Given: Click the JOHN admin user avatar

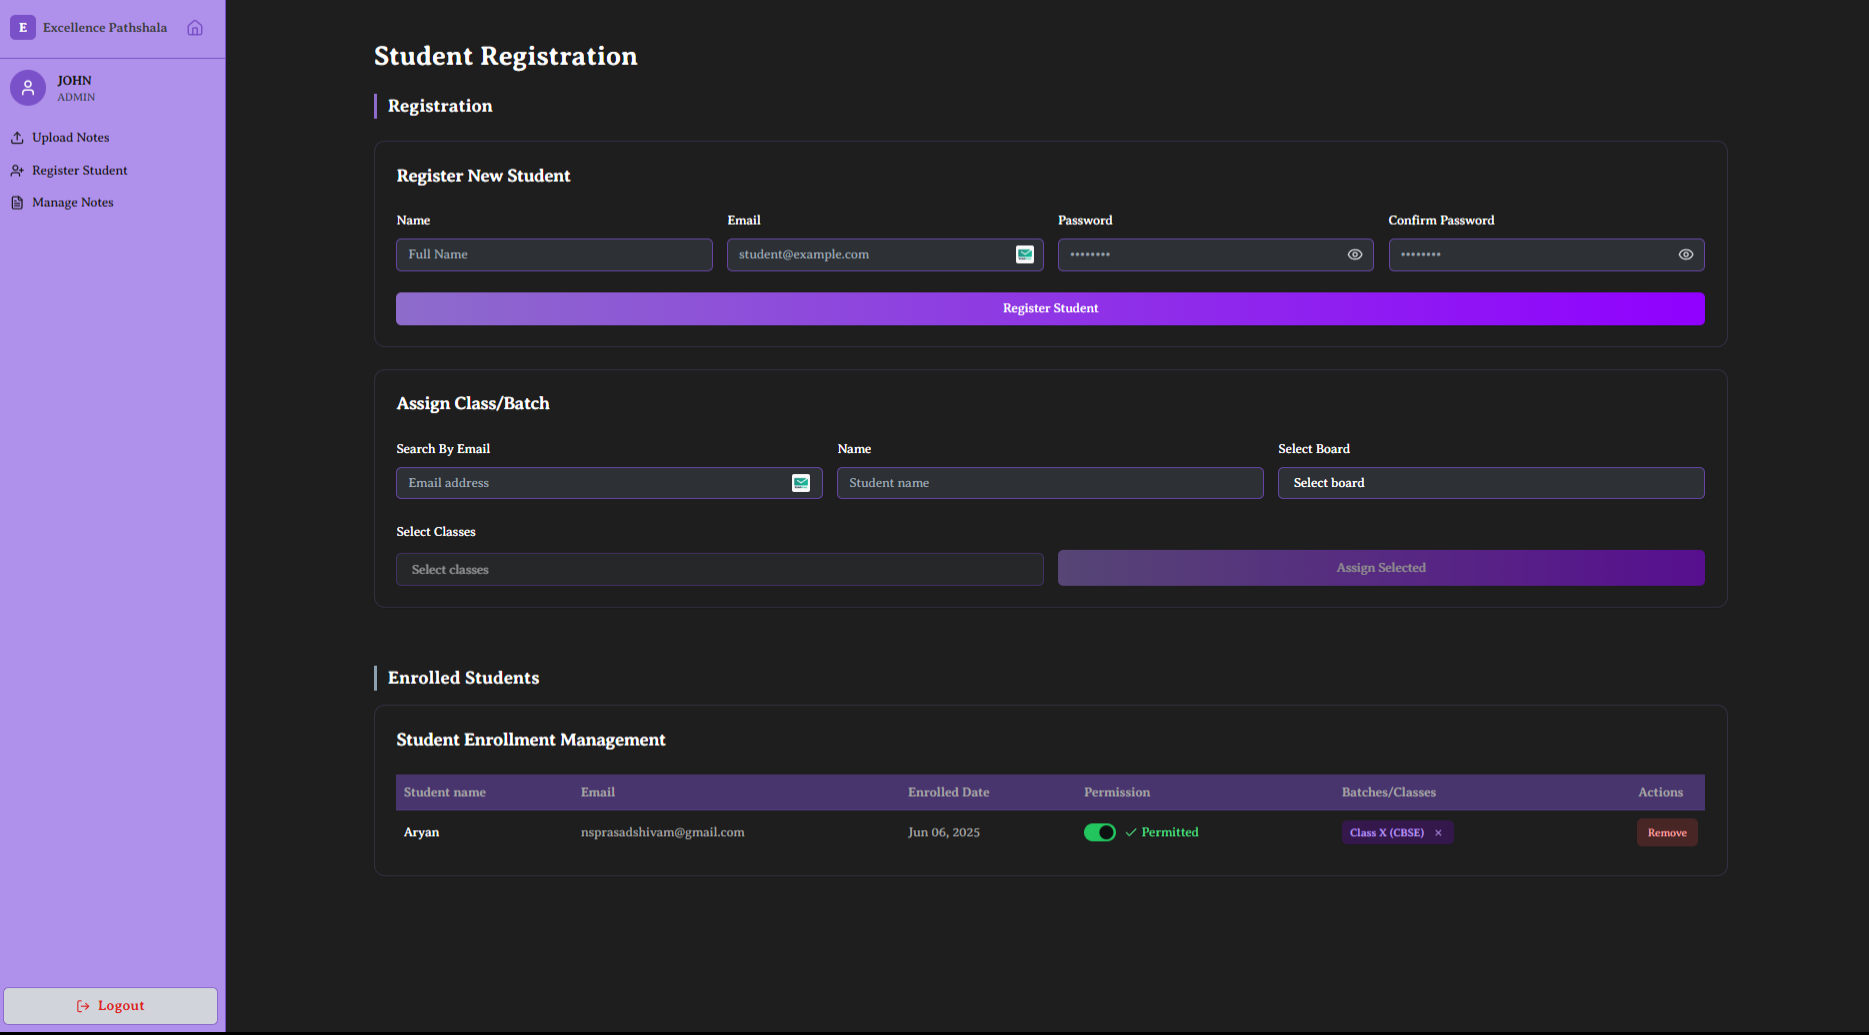Looking at the screenshot, I should pyautogui.click(x=28, y=88).
